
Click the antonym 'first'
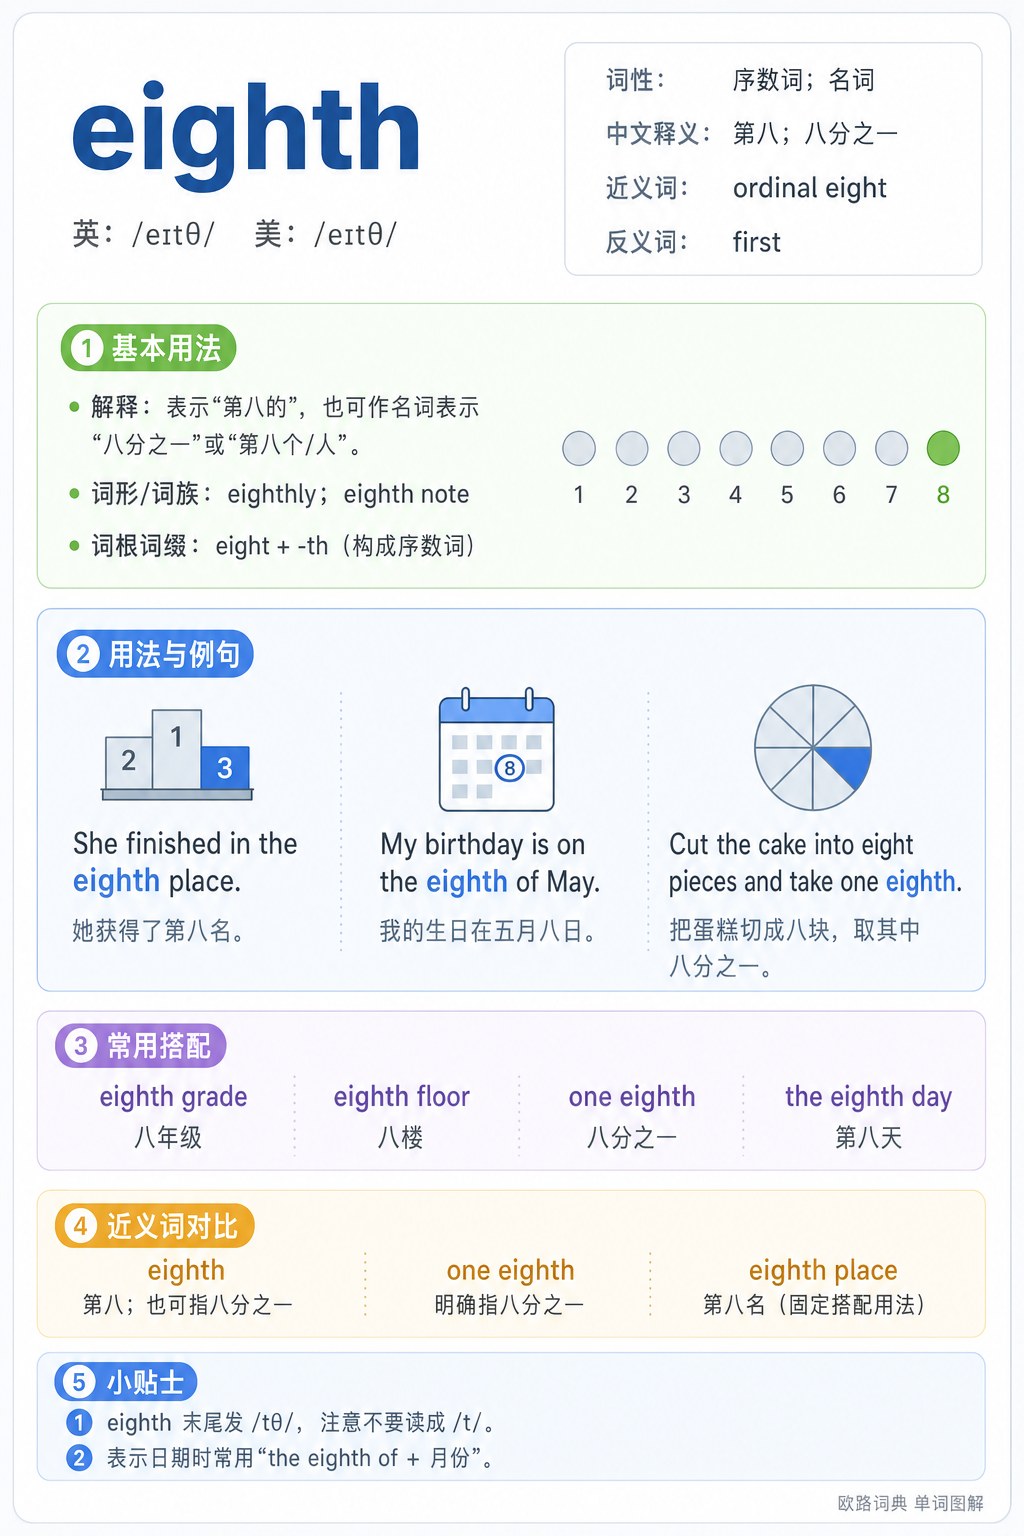pos(756,242)
